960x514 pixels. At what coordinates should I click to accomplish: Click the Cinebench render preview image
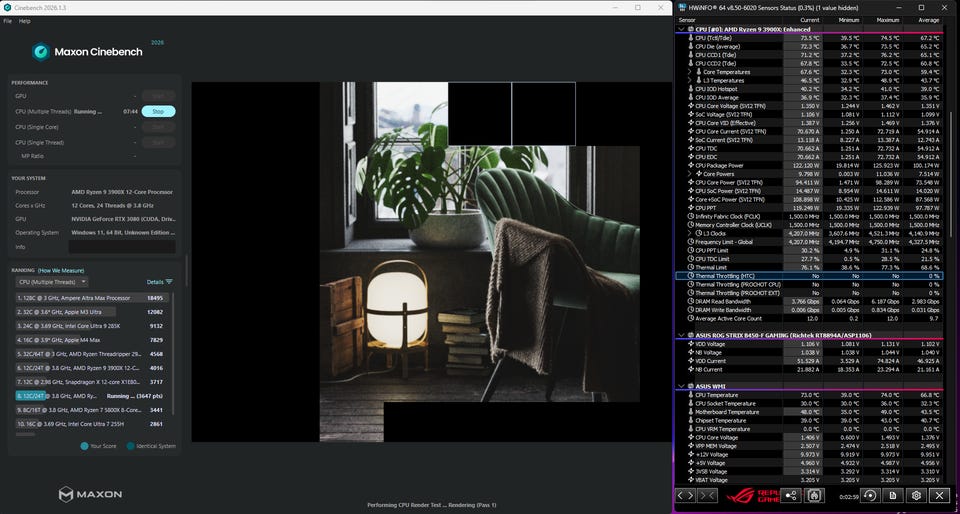[432, 262]
